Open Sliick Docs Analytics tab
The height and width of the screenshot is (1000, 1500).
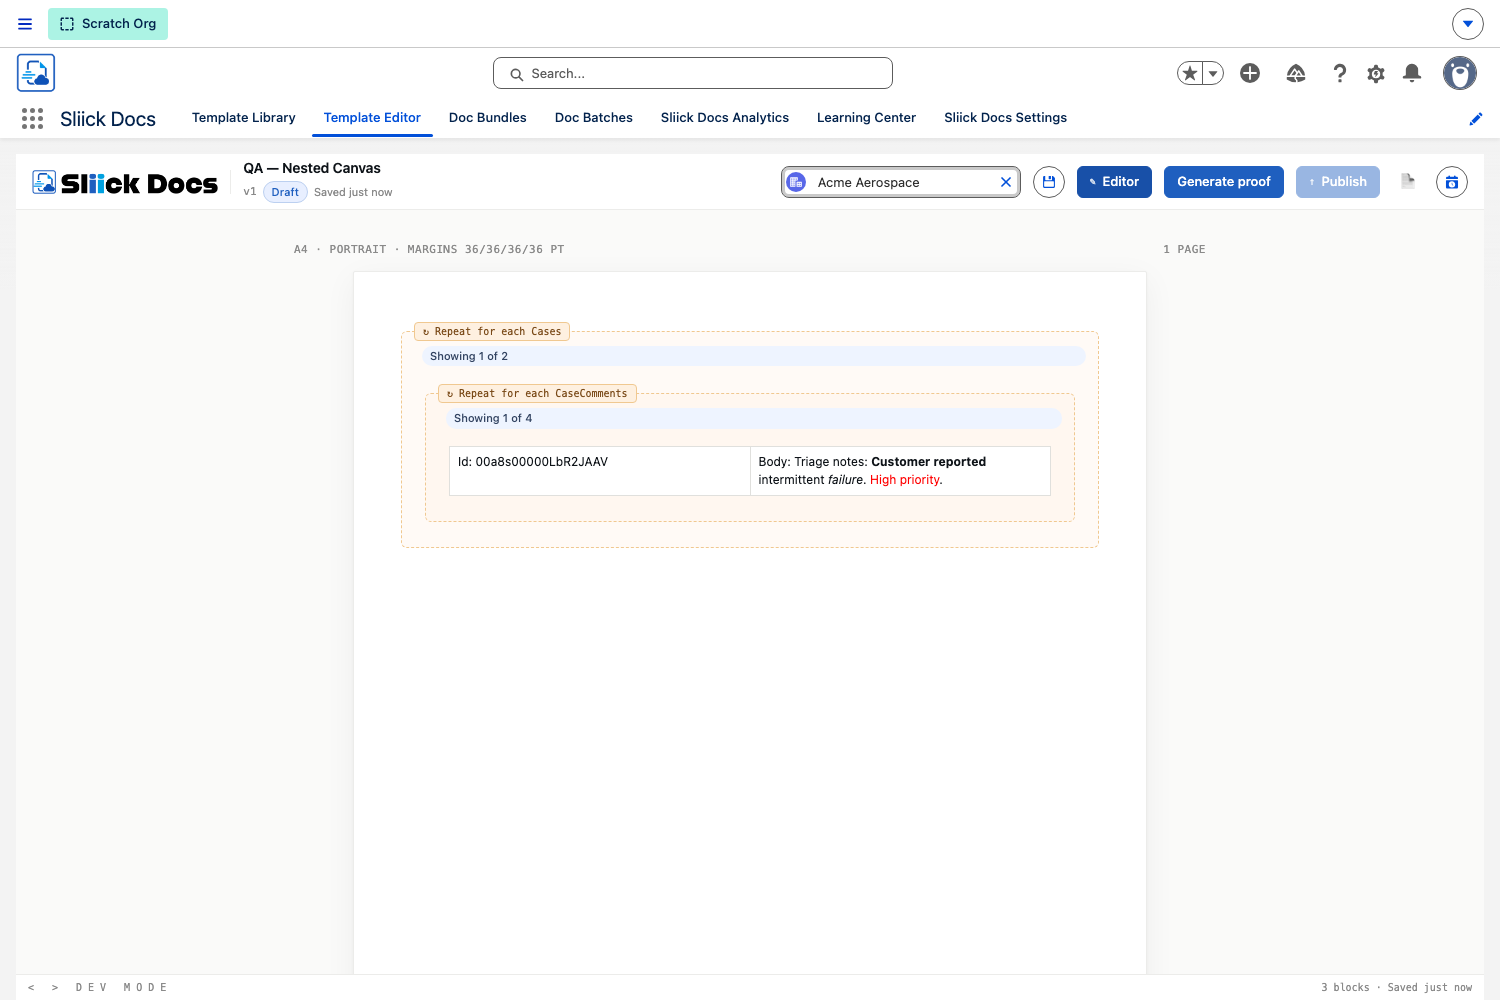point(725,118)
